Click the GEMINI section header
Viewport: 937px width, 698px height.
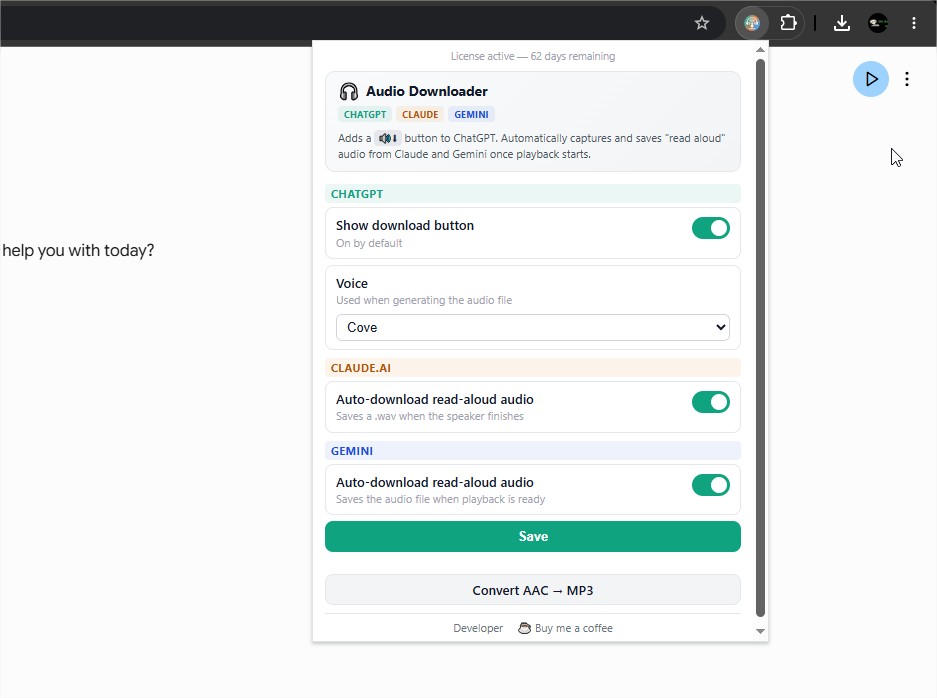pyautogui.click(x=532, y=451)
